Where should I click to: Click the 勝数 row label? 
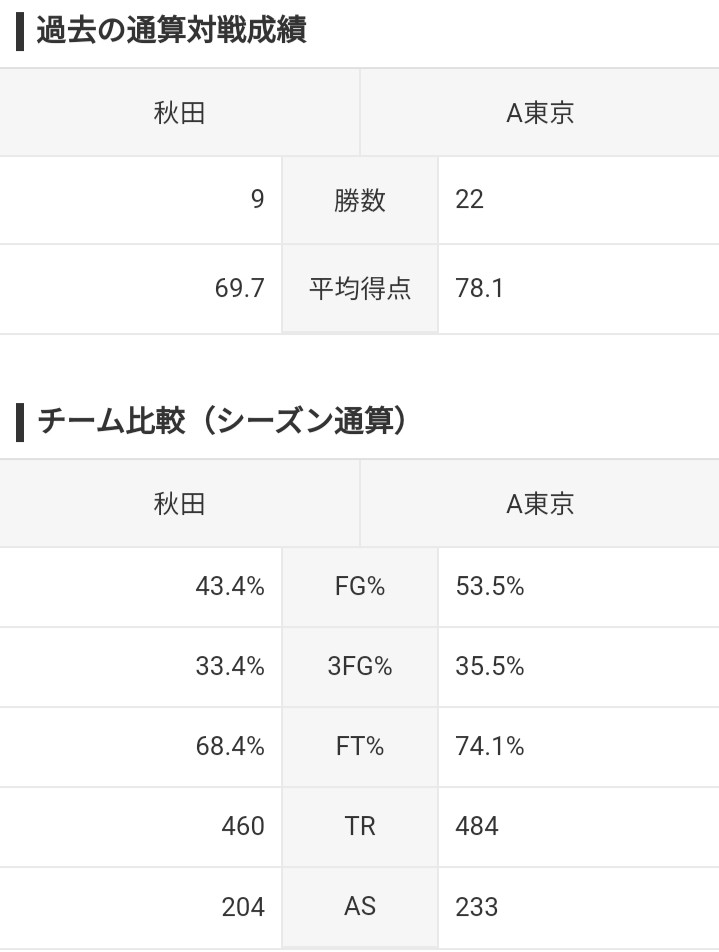(x=360, y=200)
